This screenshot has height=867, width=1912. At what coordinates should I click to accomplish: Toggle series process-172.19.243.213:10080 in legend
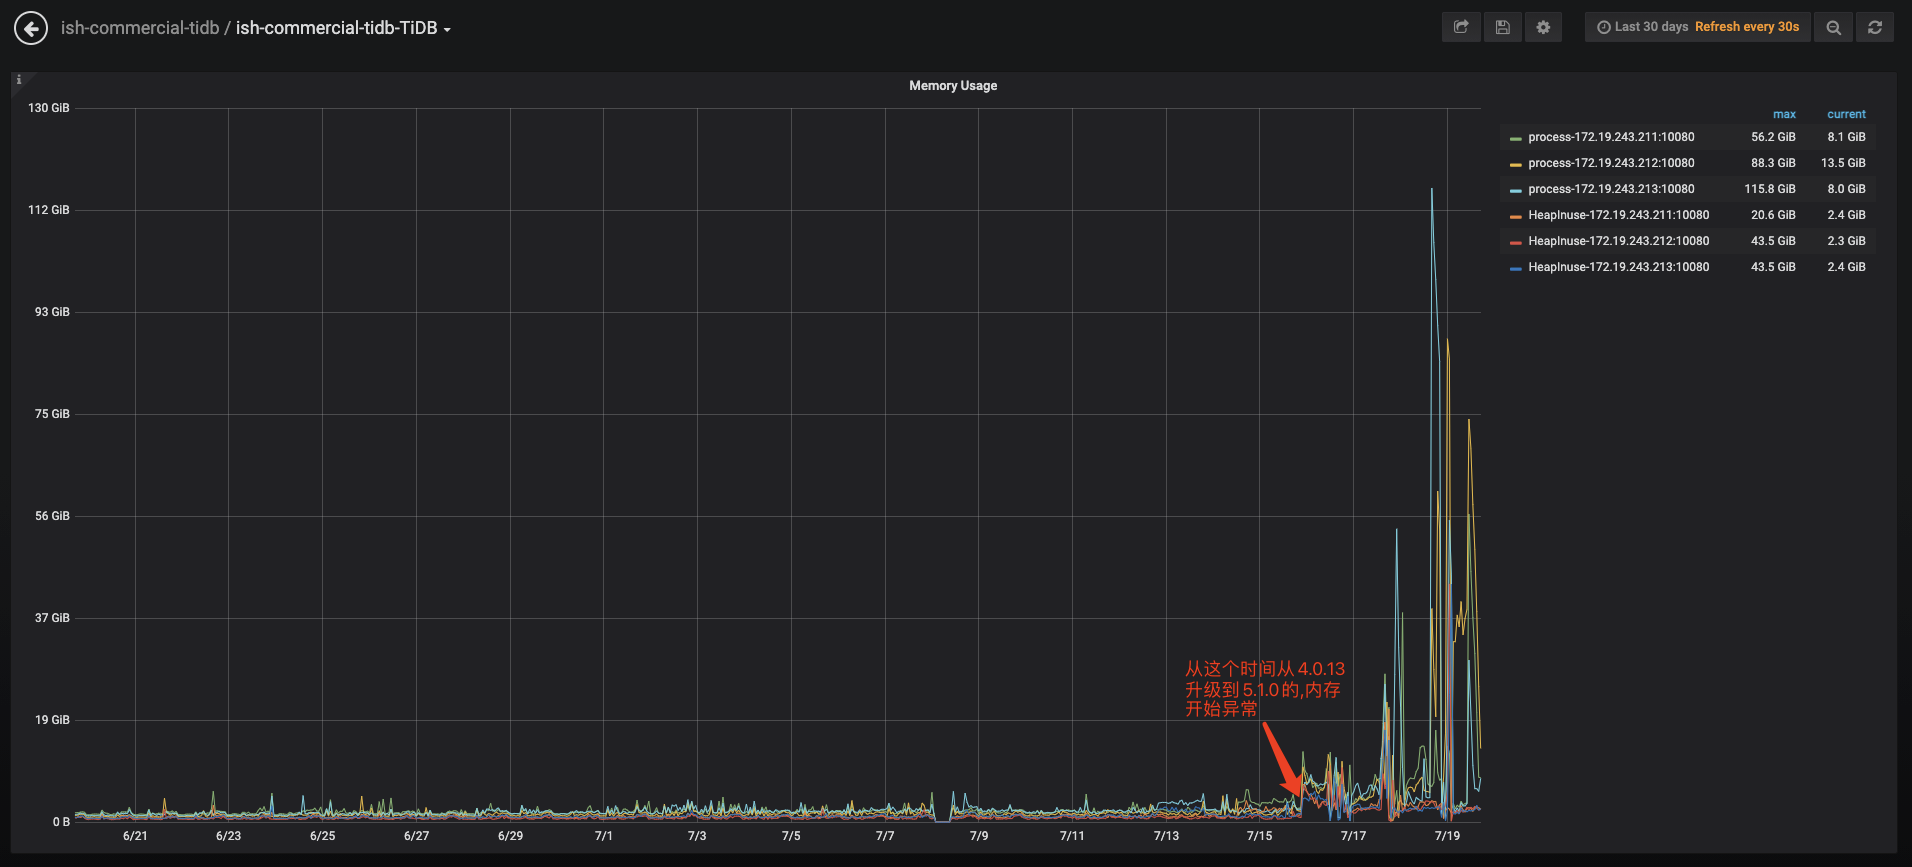click(1611, 189)
